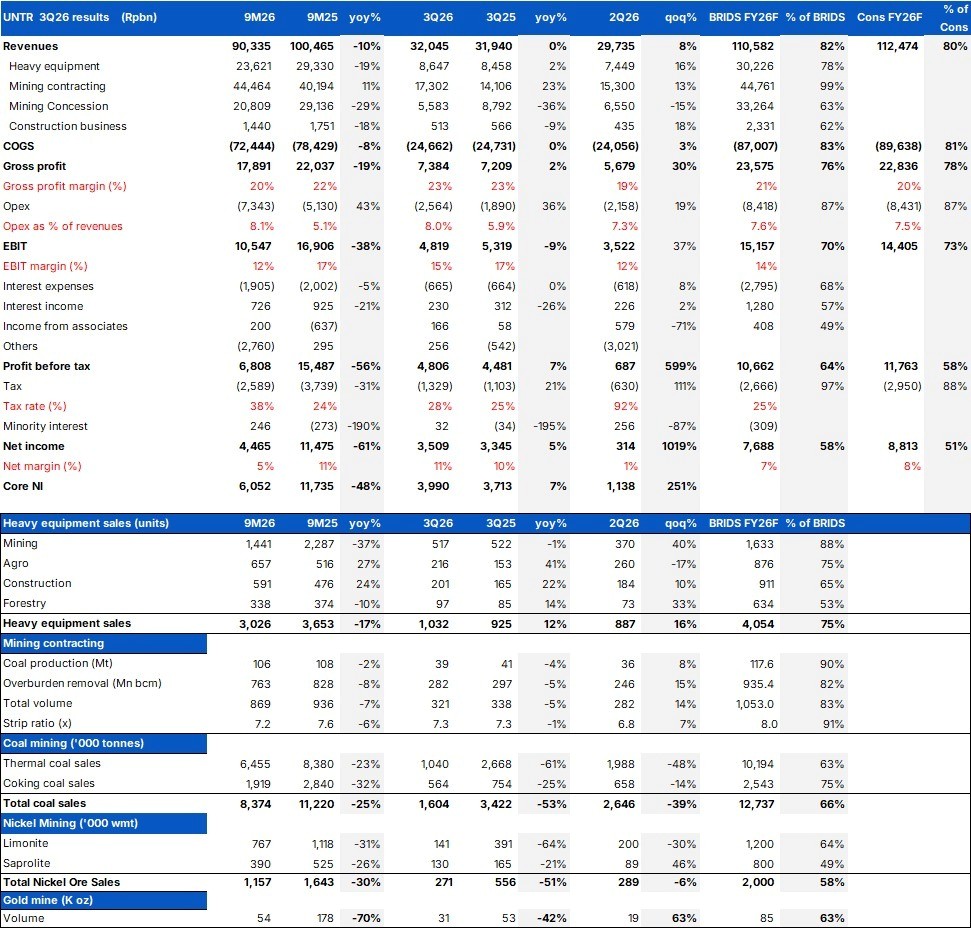The image size is (971, 928).
Task: Select the 'Thermal coal sales' row label
Action: point(51,763)
